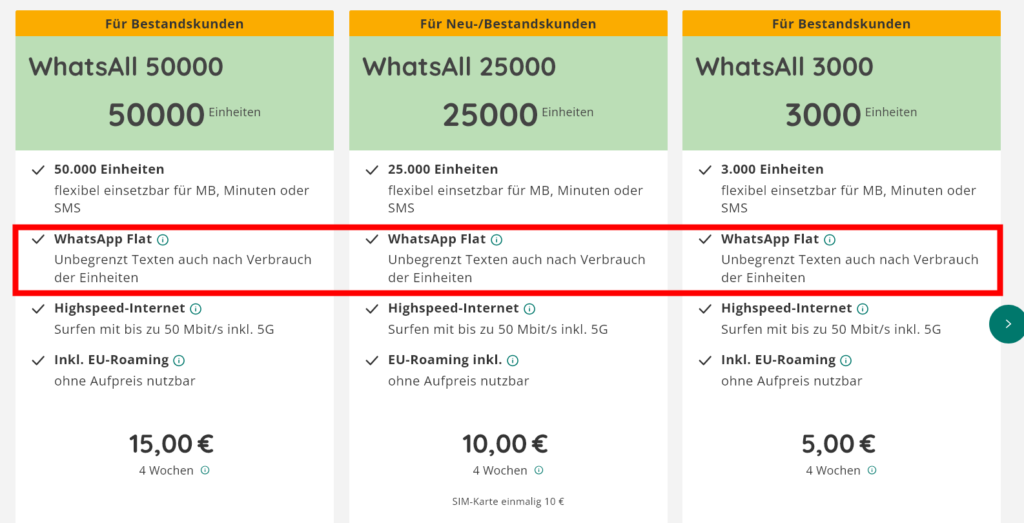The image size is (1024, 523).
Task: Click info icon next to WhatsApp Flat in WhatsAll 50000
Action: [163, 240]
